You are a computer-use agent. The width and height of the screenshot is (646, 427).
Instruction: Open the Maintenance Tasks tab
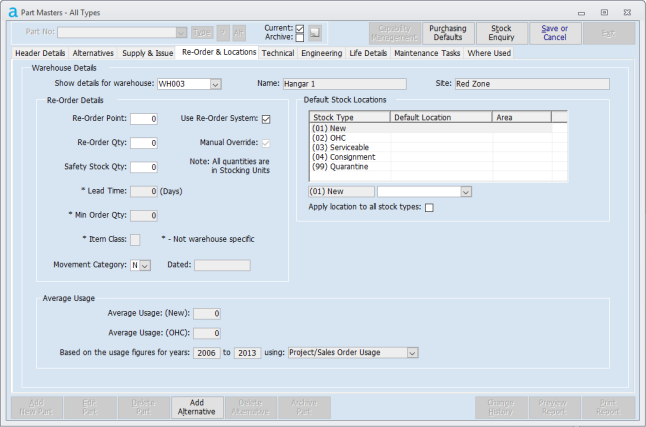[427, 52]
